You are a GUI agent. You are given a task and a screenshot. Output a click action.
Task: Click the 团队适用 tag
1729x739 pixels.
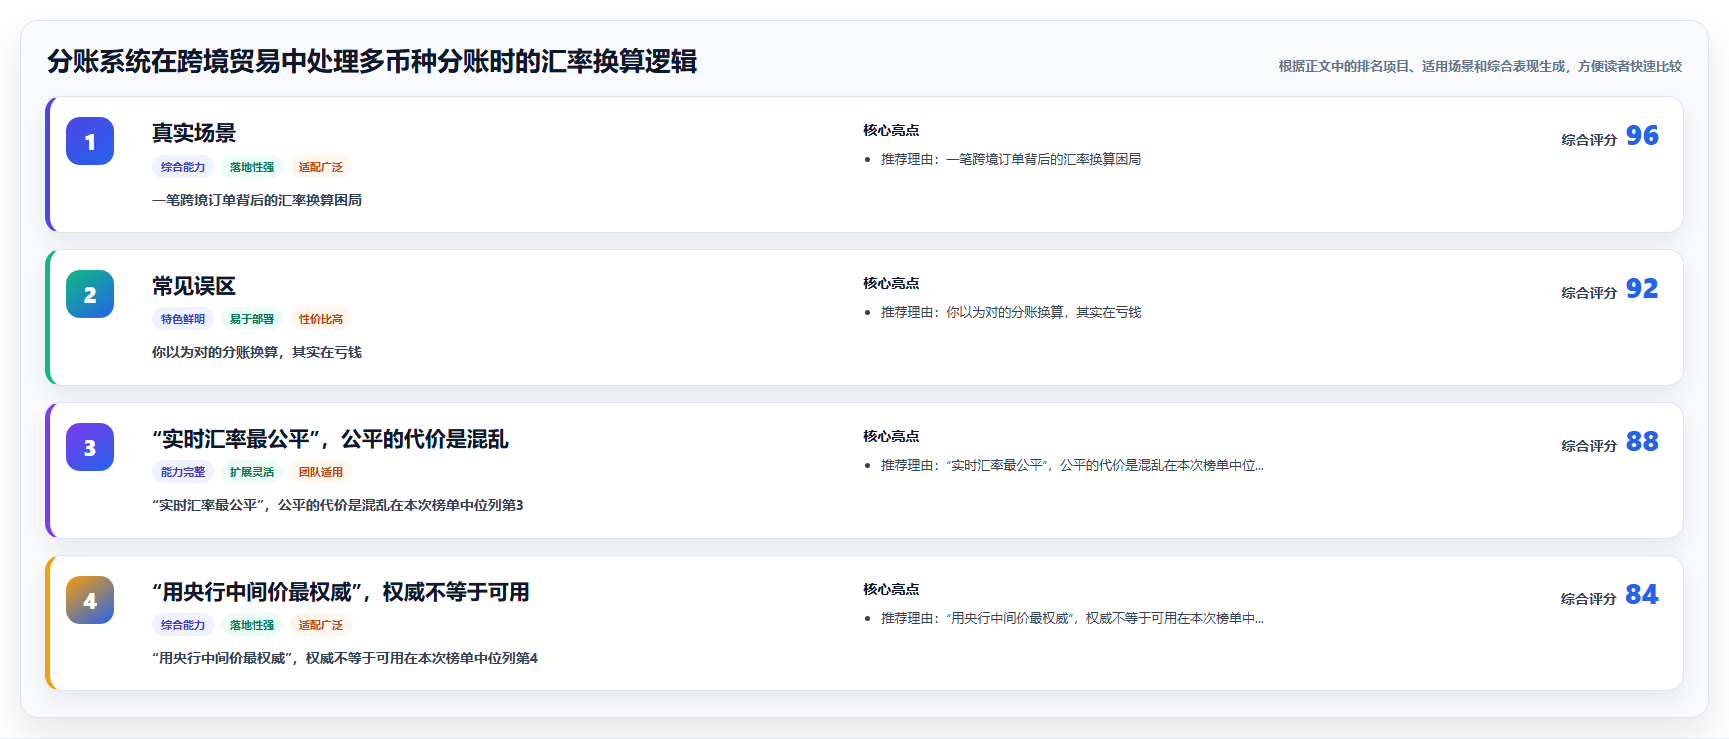tap(321, 472)
